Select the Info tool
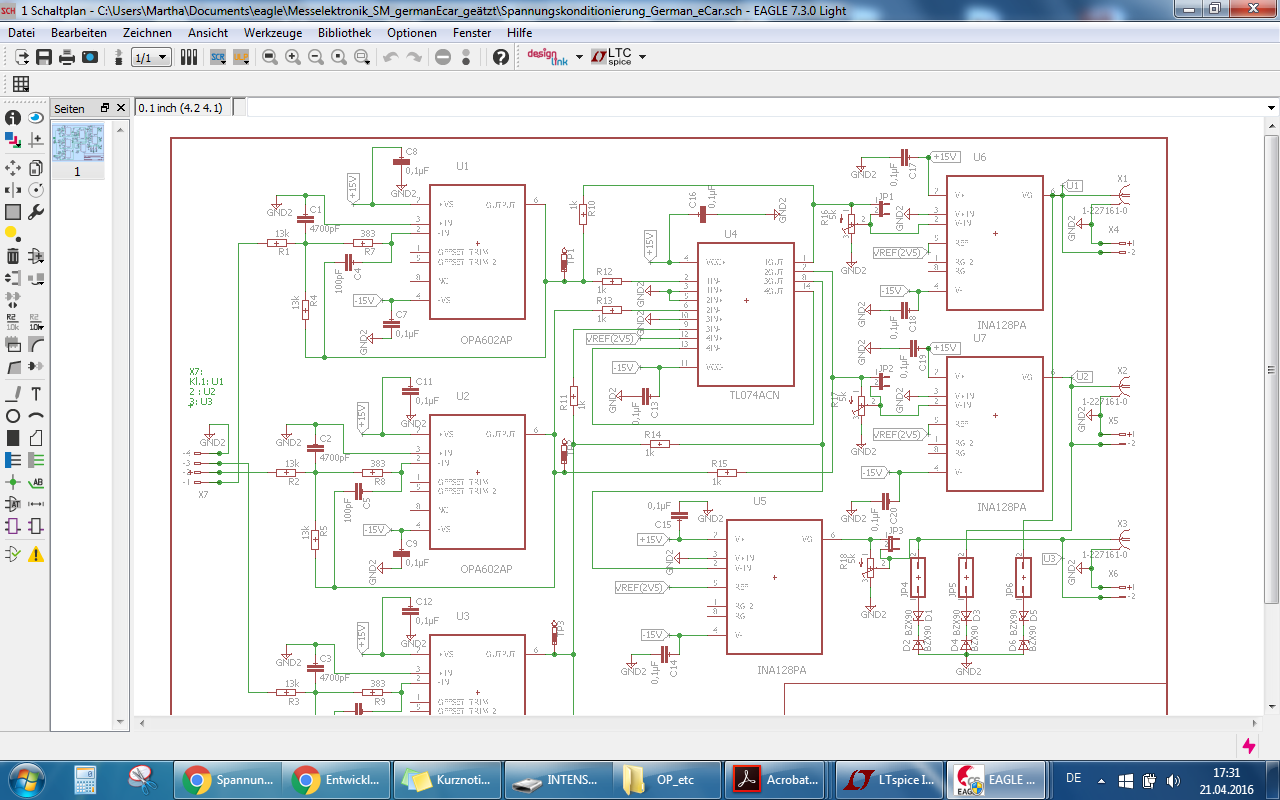 point(13,118)
